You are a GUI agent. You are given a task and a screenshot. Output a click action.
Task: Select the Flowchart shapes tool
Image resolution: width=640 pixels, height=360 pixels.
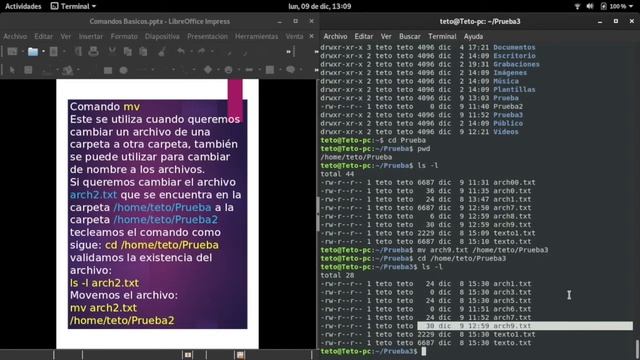coord(270,70)
